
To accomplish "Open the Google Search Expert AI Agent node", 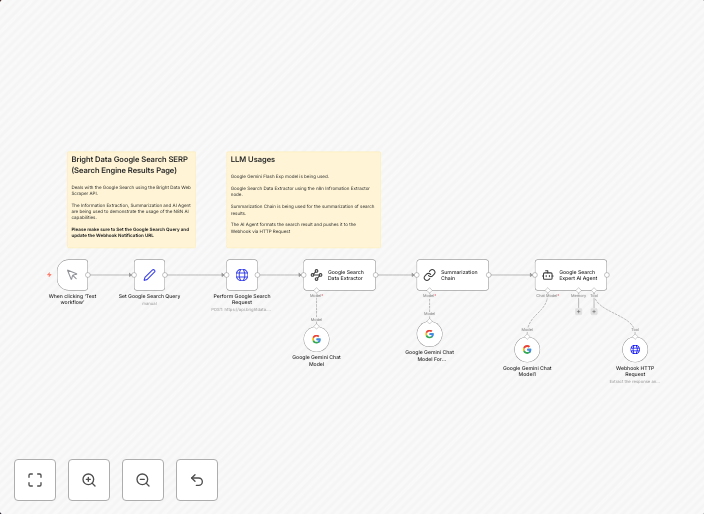I will (571, 275).
